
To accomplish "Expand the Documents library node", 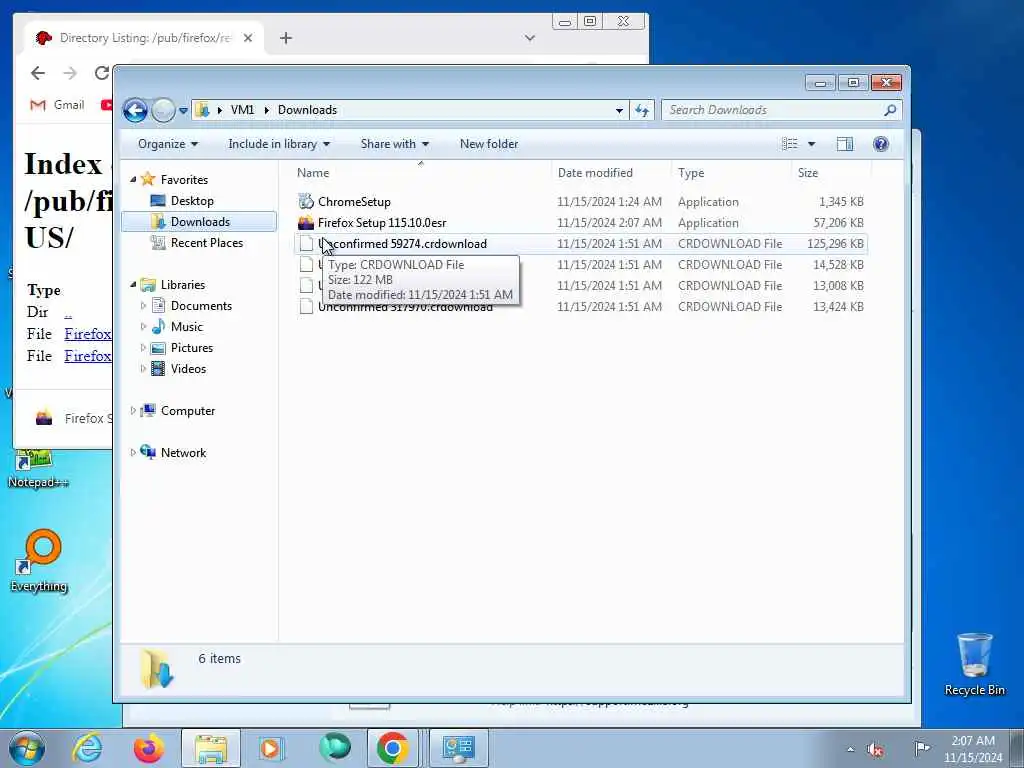I will click(143, 306).
